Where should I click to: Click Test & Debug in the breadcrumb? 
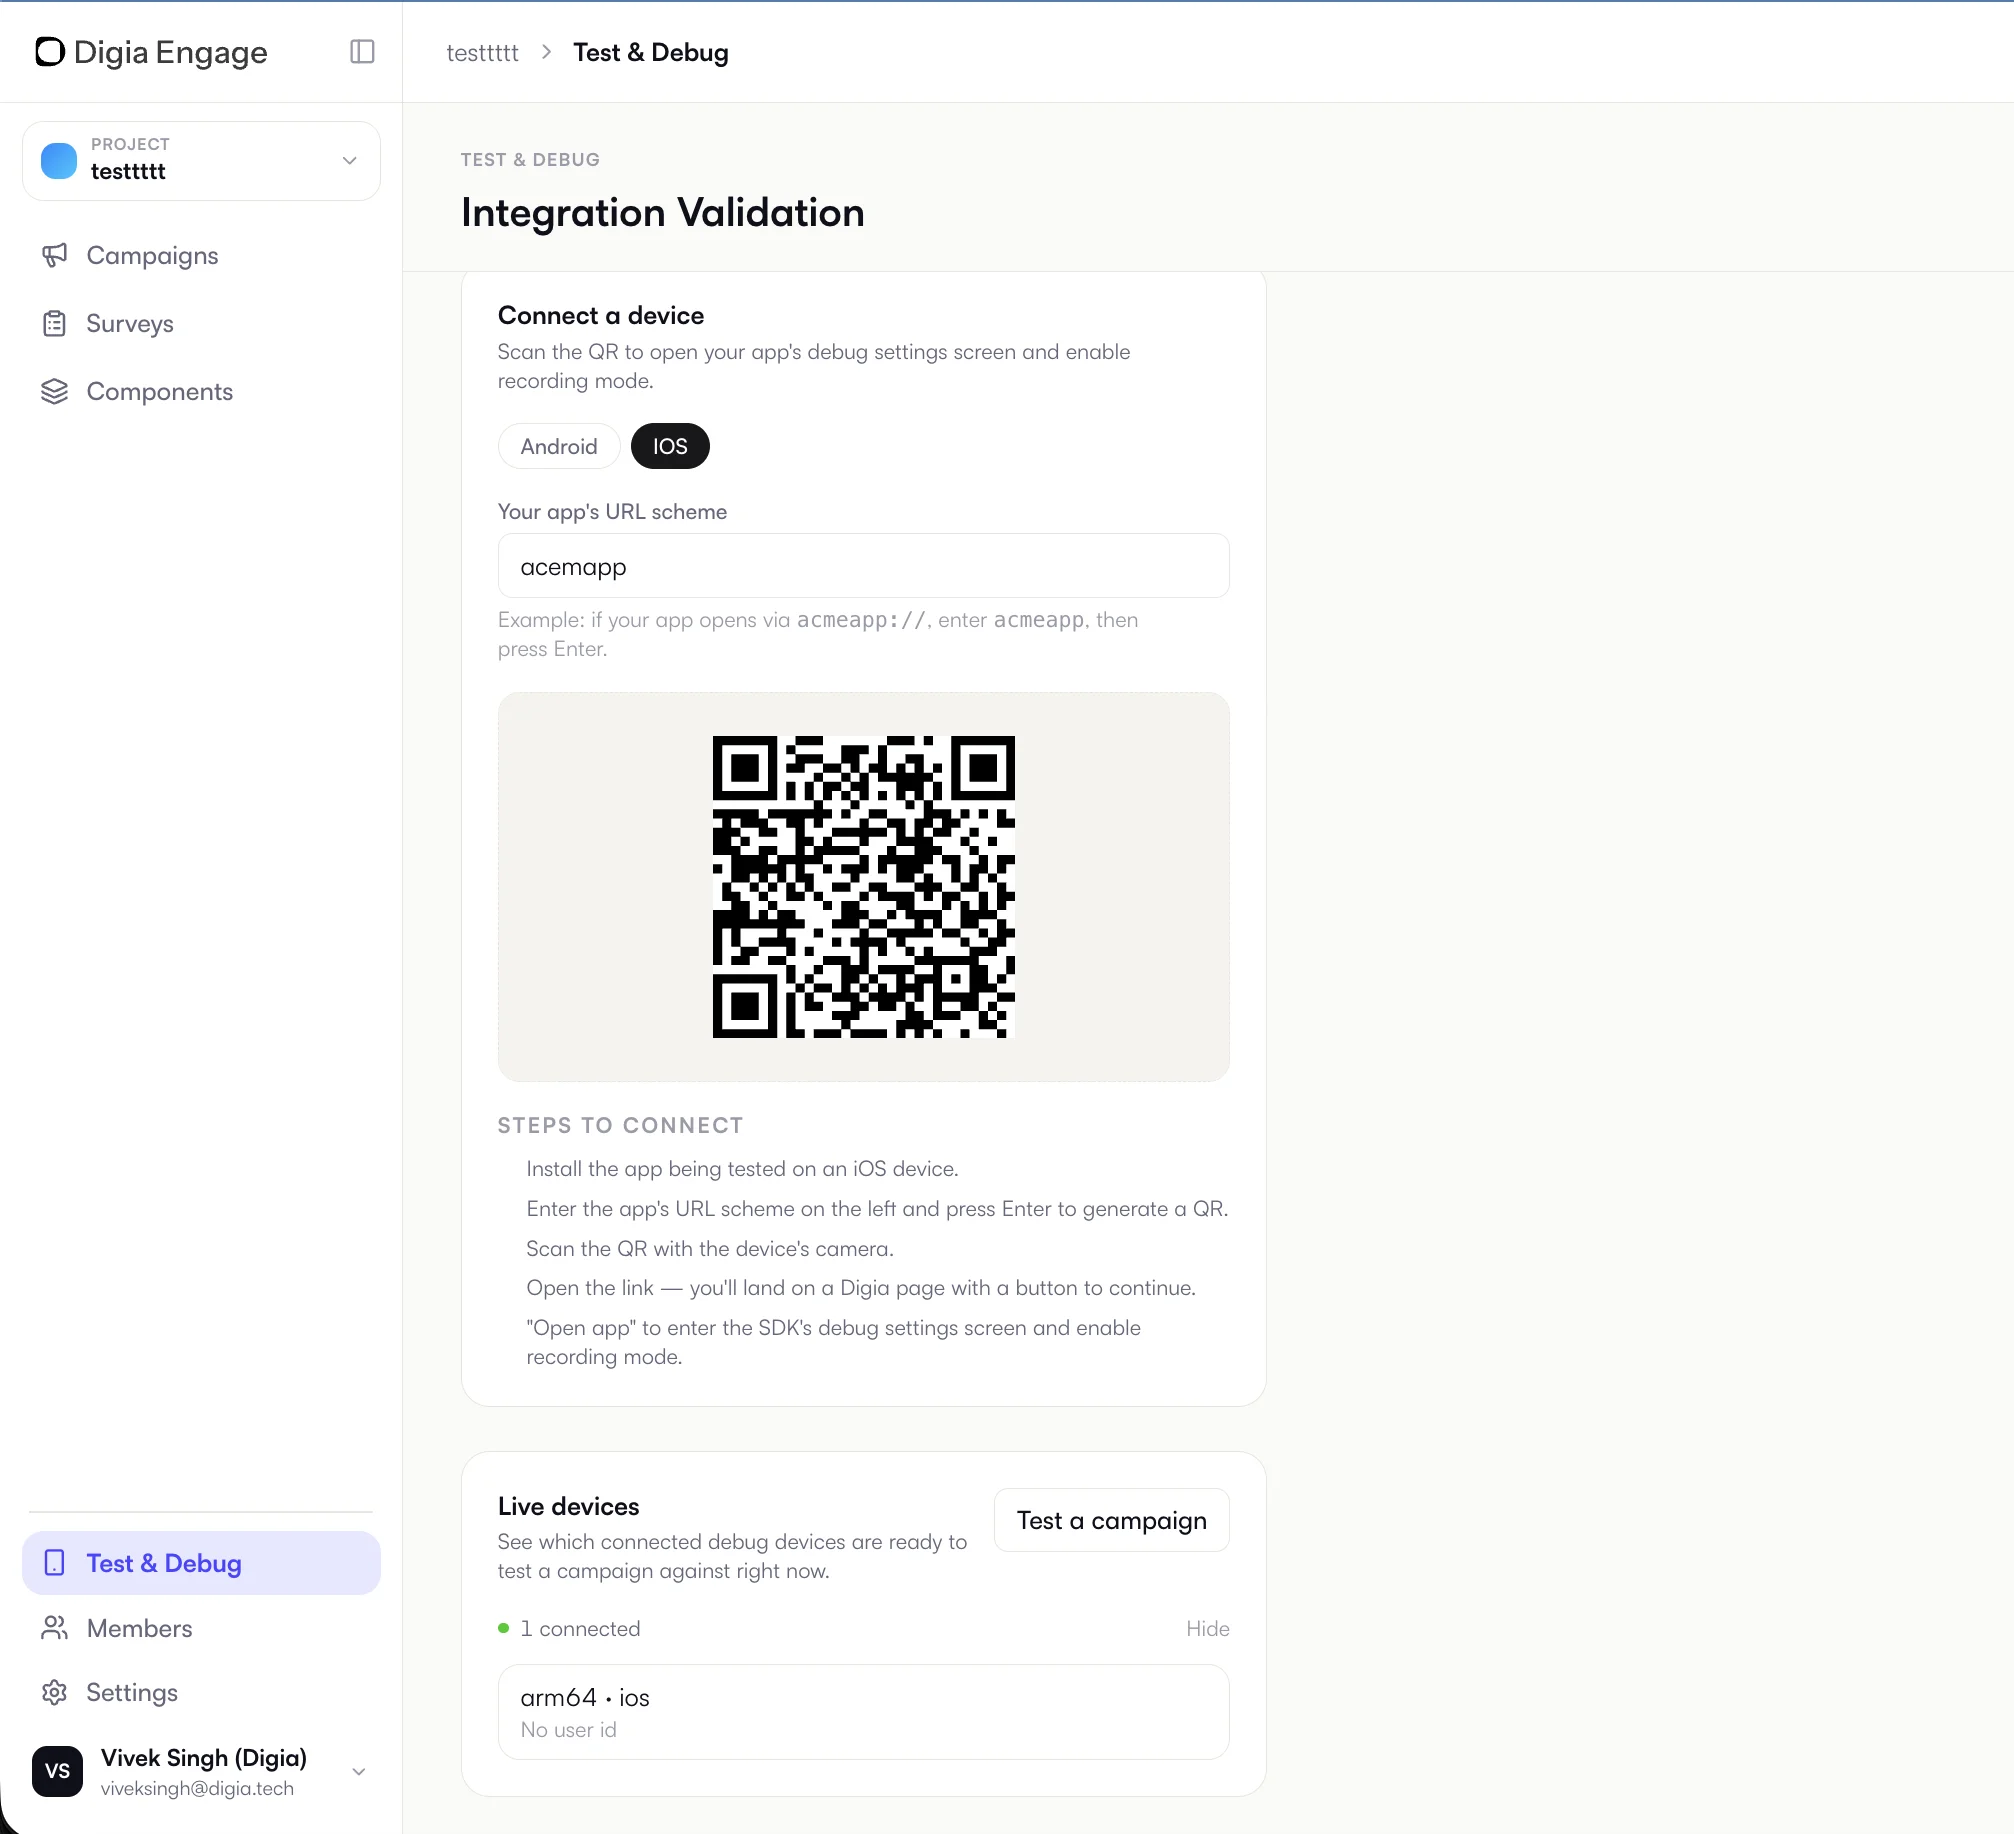pos(651,52)
